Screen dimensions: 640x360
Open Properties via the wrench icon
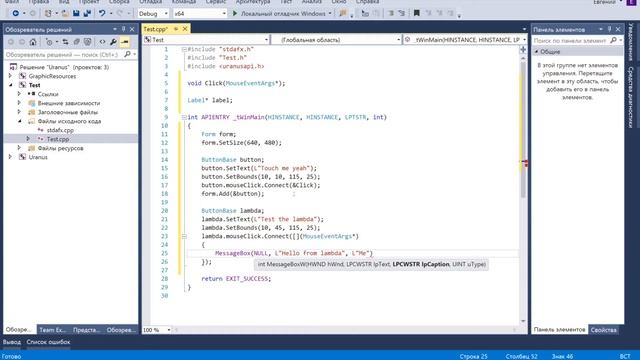click(x=113, y=42)
